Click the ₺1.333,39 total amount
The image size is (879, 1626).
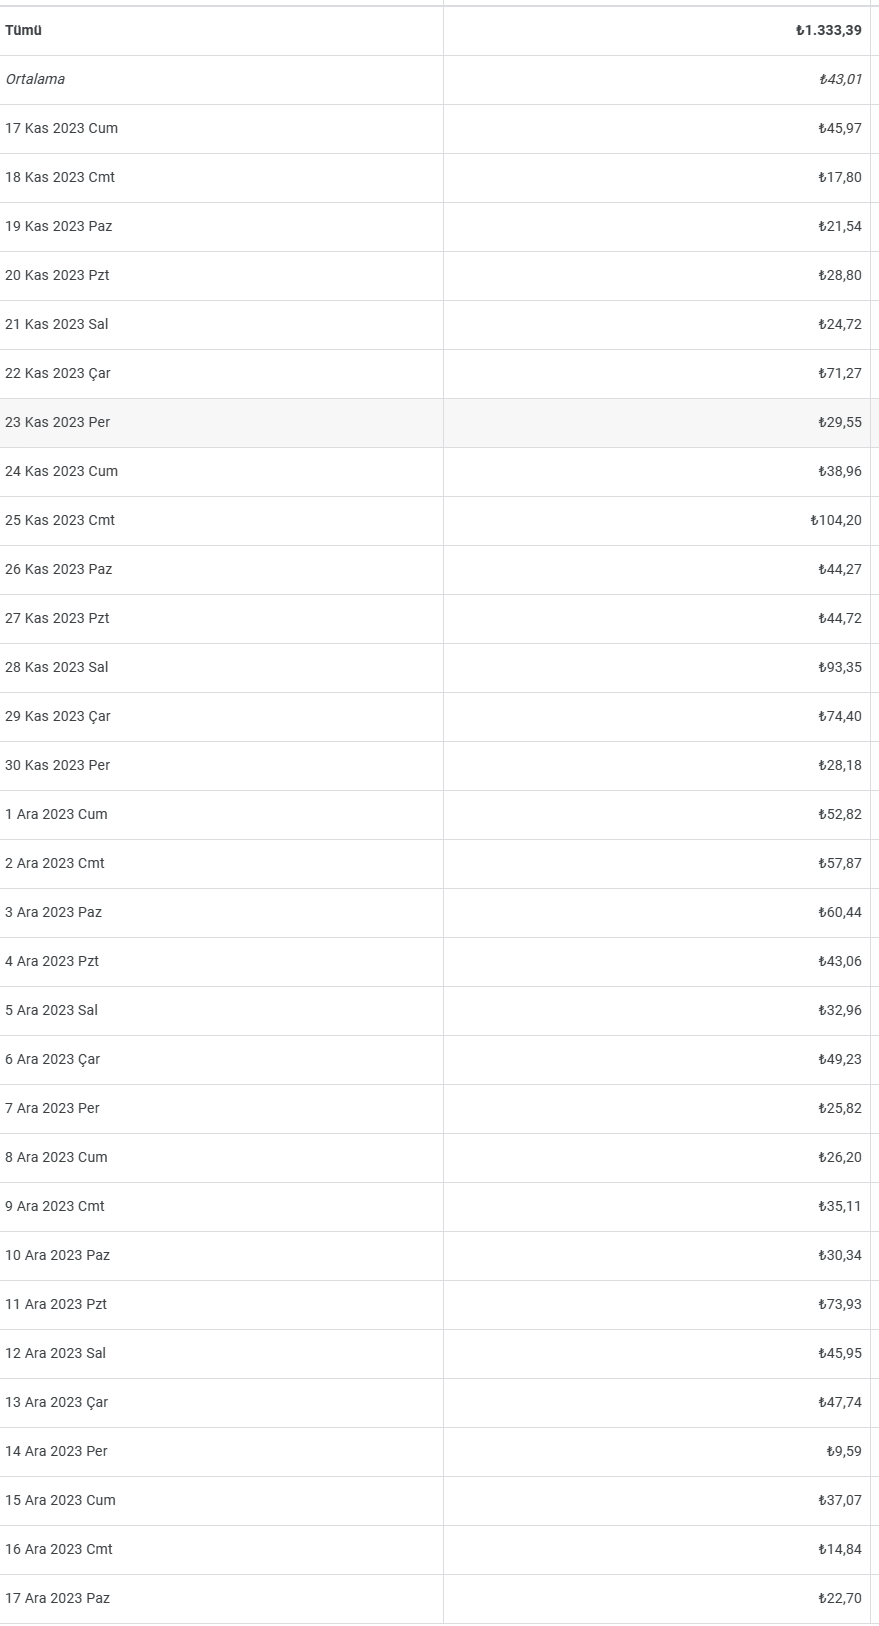(828, 31)
